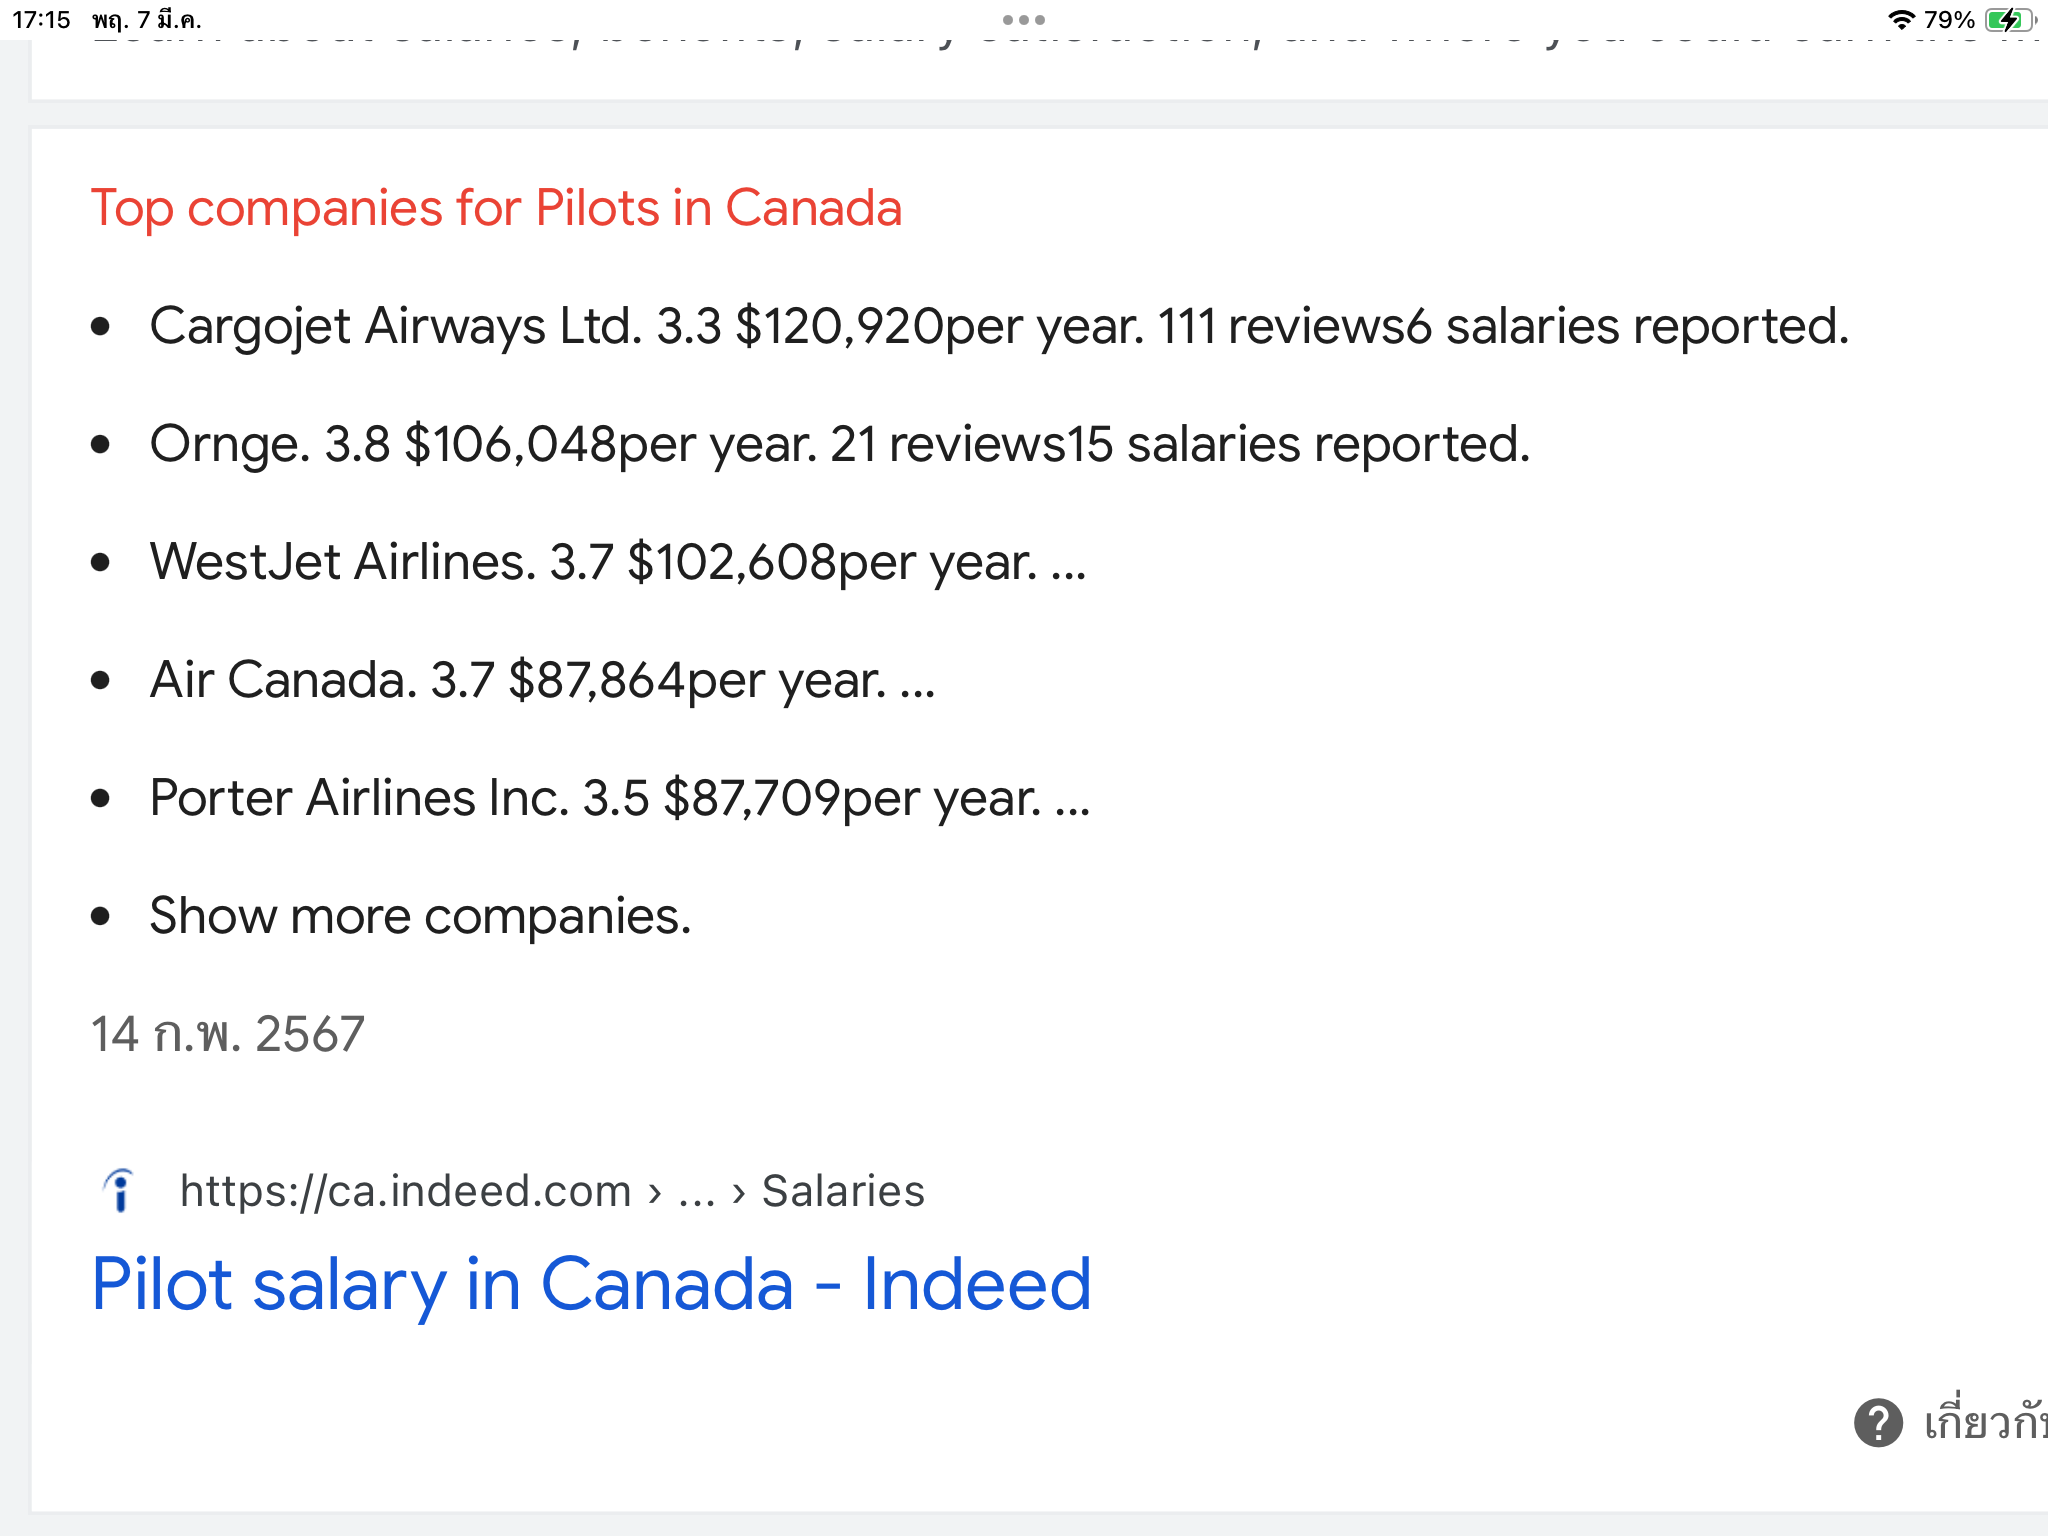Open the three-dot multitasking menu
2048x1536 pixels.
tap(1023, 20)
